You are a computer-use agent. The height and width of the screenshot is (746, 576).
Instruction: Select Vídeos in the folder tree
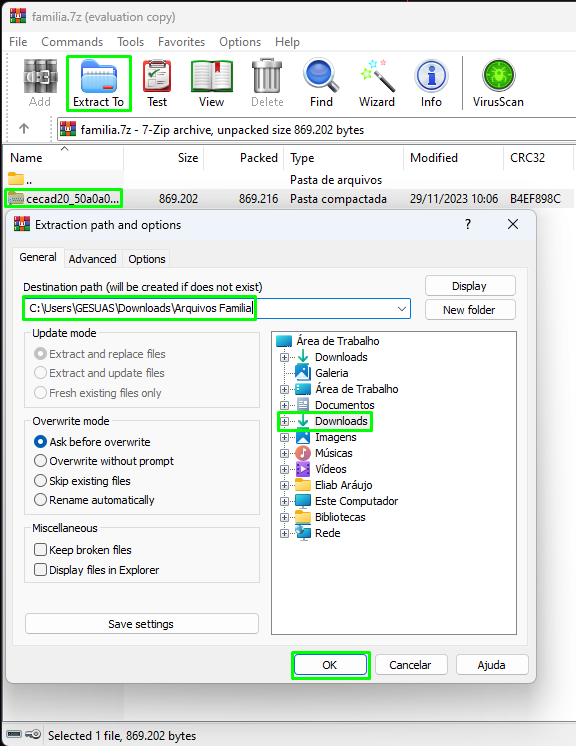click(331, 469)
